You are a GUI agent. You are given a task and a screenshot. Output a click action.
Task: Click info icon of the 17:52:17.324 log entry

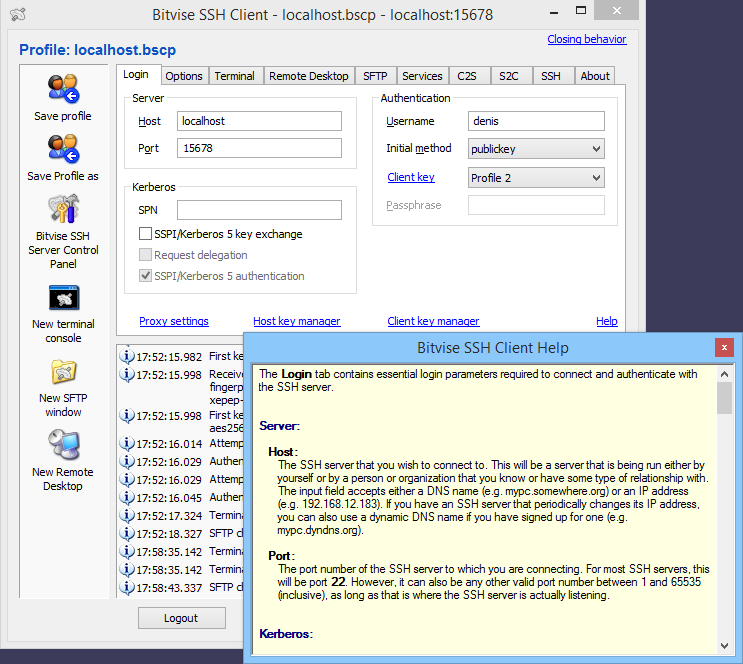pyautogui.click(x=126, y=515)
